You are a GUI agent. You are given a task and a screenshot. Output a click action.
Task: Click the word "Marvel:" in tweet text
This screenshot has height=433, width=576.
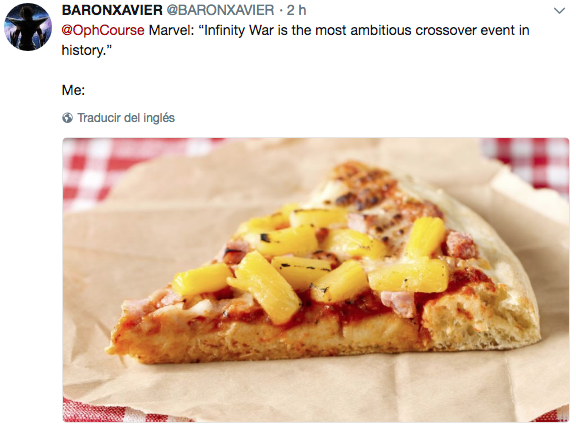point(171,30)
